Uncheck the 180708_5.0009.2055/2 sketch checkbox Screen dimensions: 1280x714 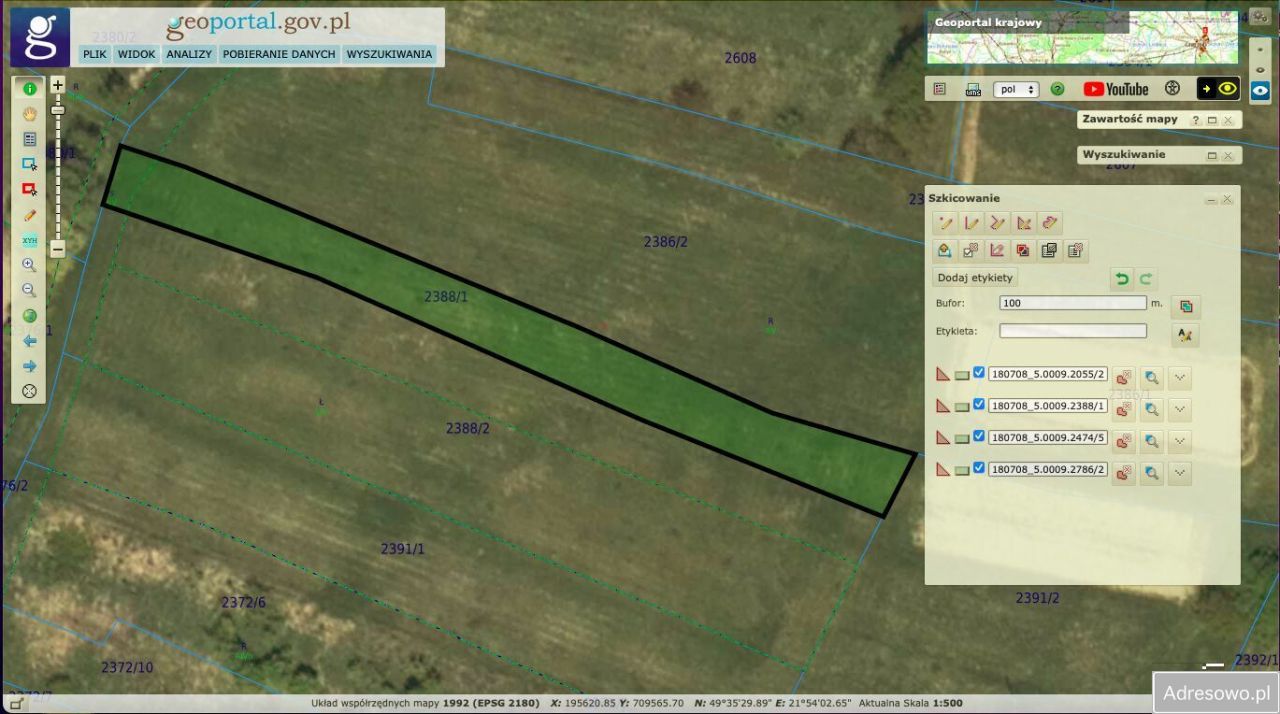pyautogui.click(x=979, y=373)
